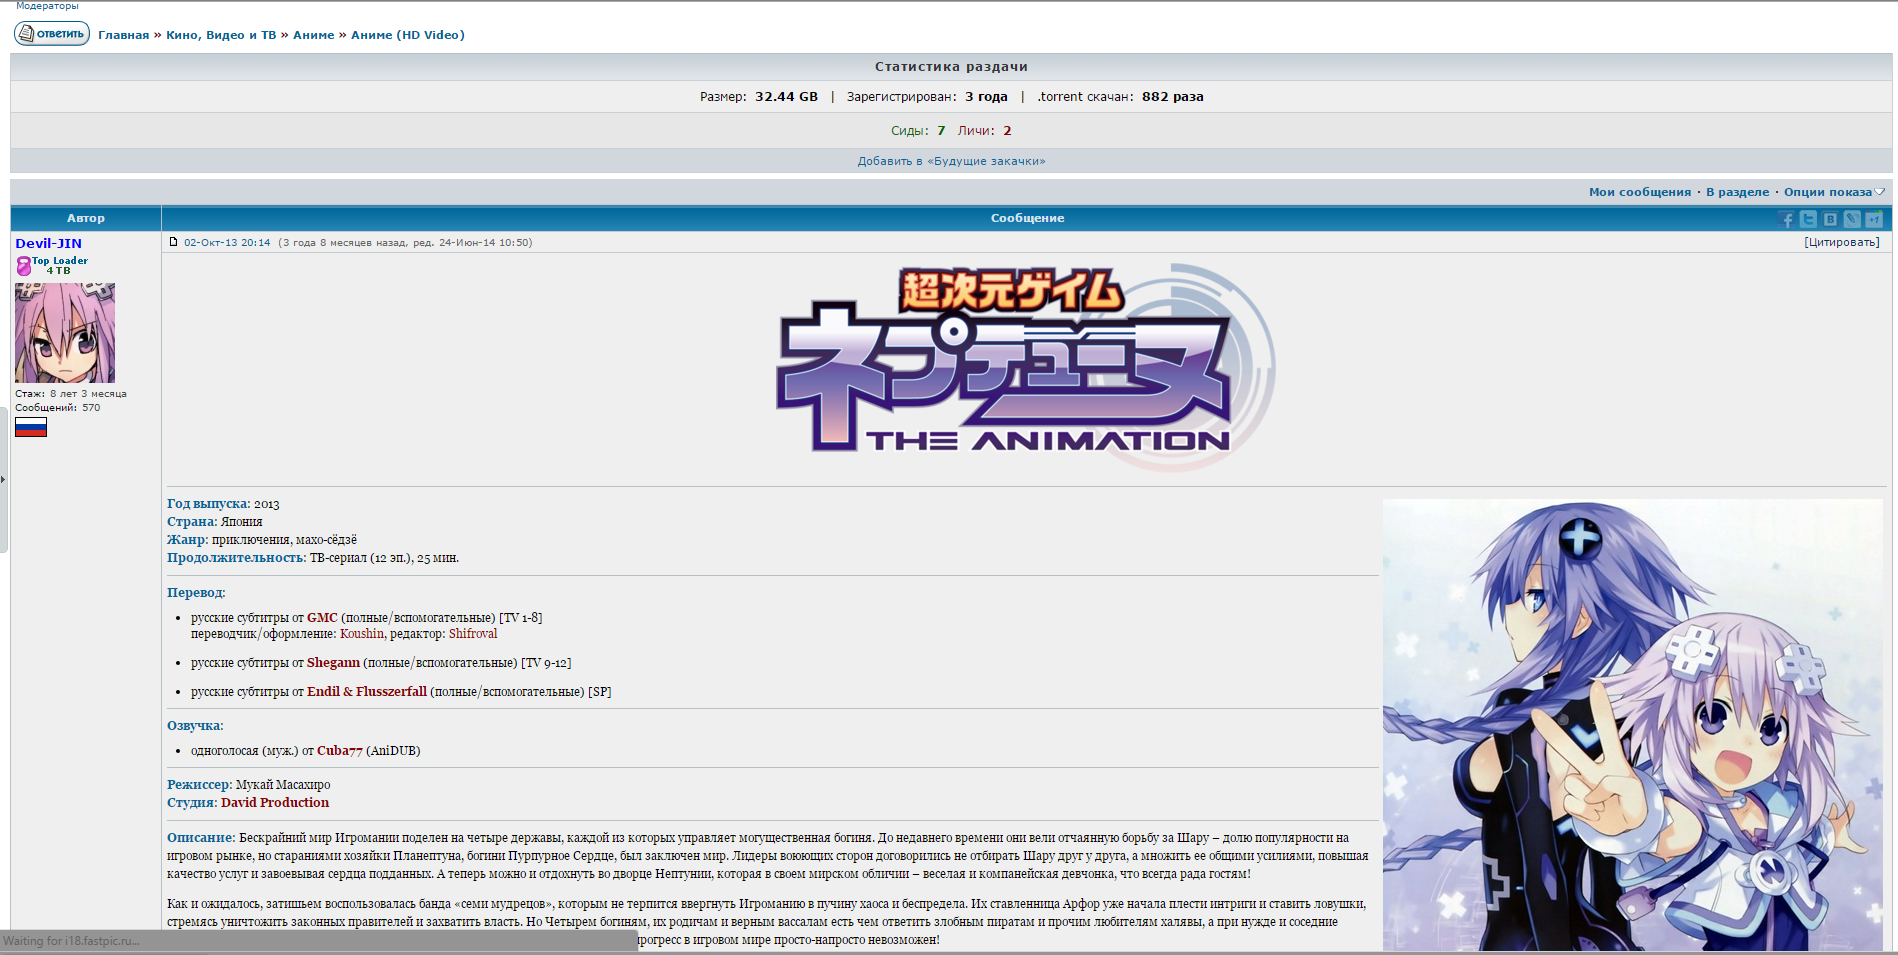Click the Flusszerfall subtitle author link

coord(391,692)
